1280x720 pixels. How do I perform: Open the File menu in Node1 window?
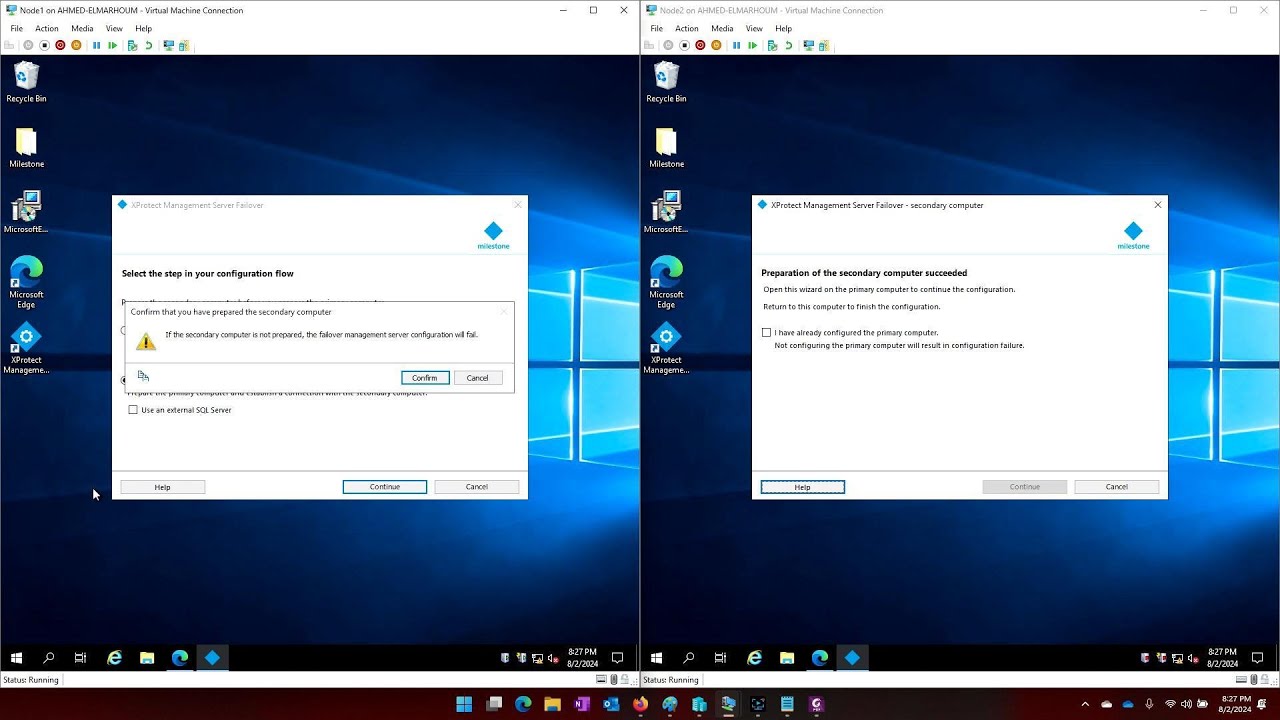[x=17, y=29]
